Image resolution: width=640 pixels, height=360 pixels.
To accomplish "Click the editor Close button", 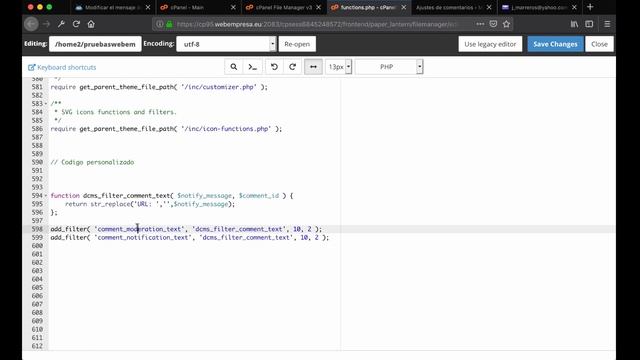I will tap(599, 44).
